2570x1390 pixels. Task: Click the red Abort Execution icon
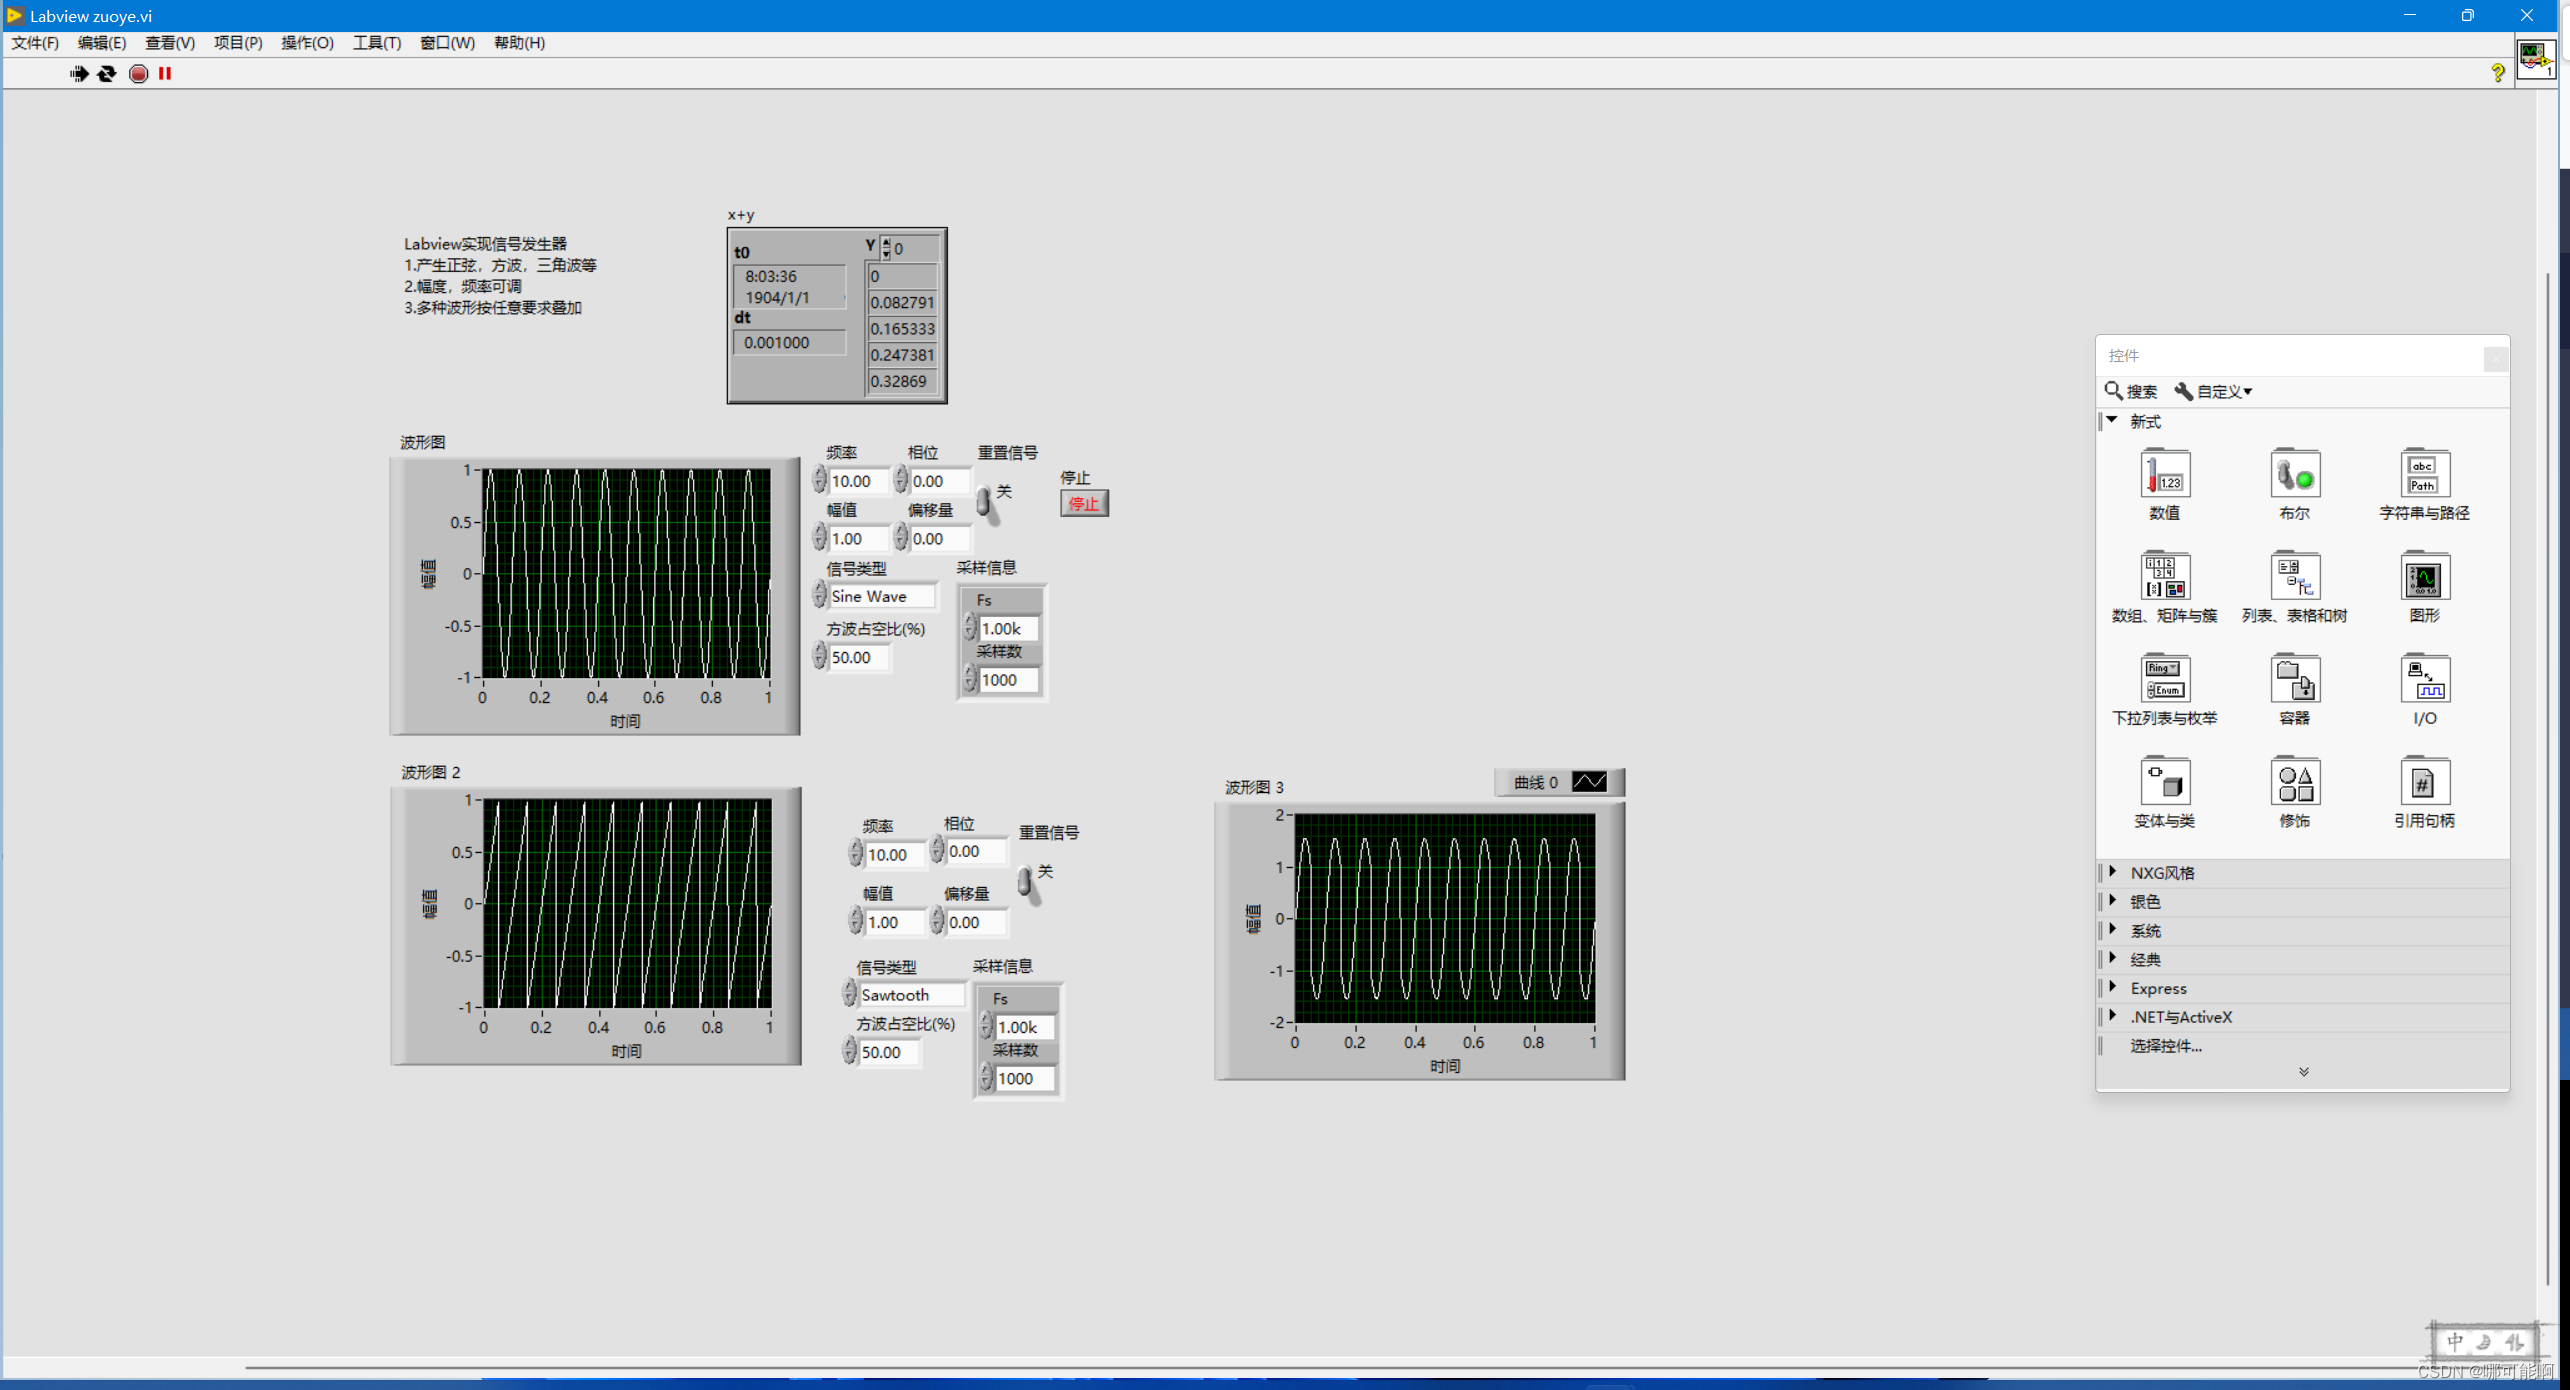(139, 73)
